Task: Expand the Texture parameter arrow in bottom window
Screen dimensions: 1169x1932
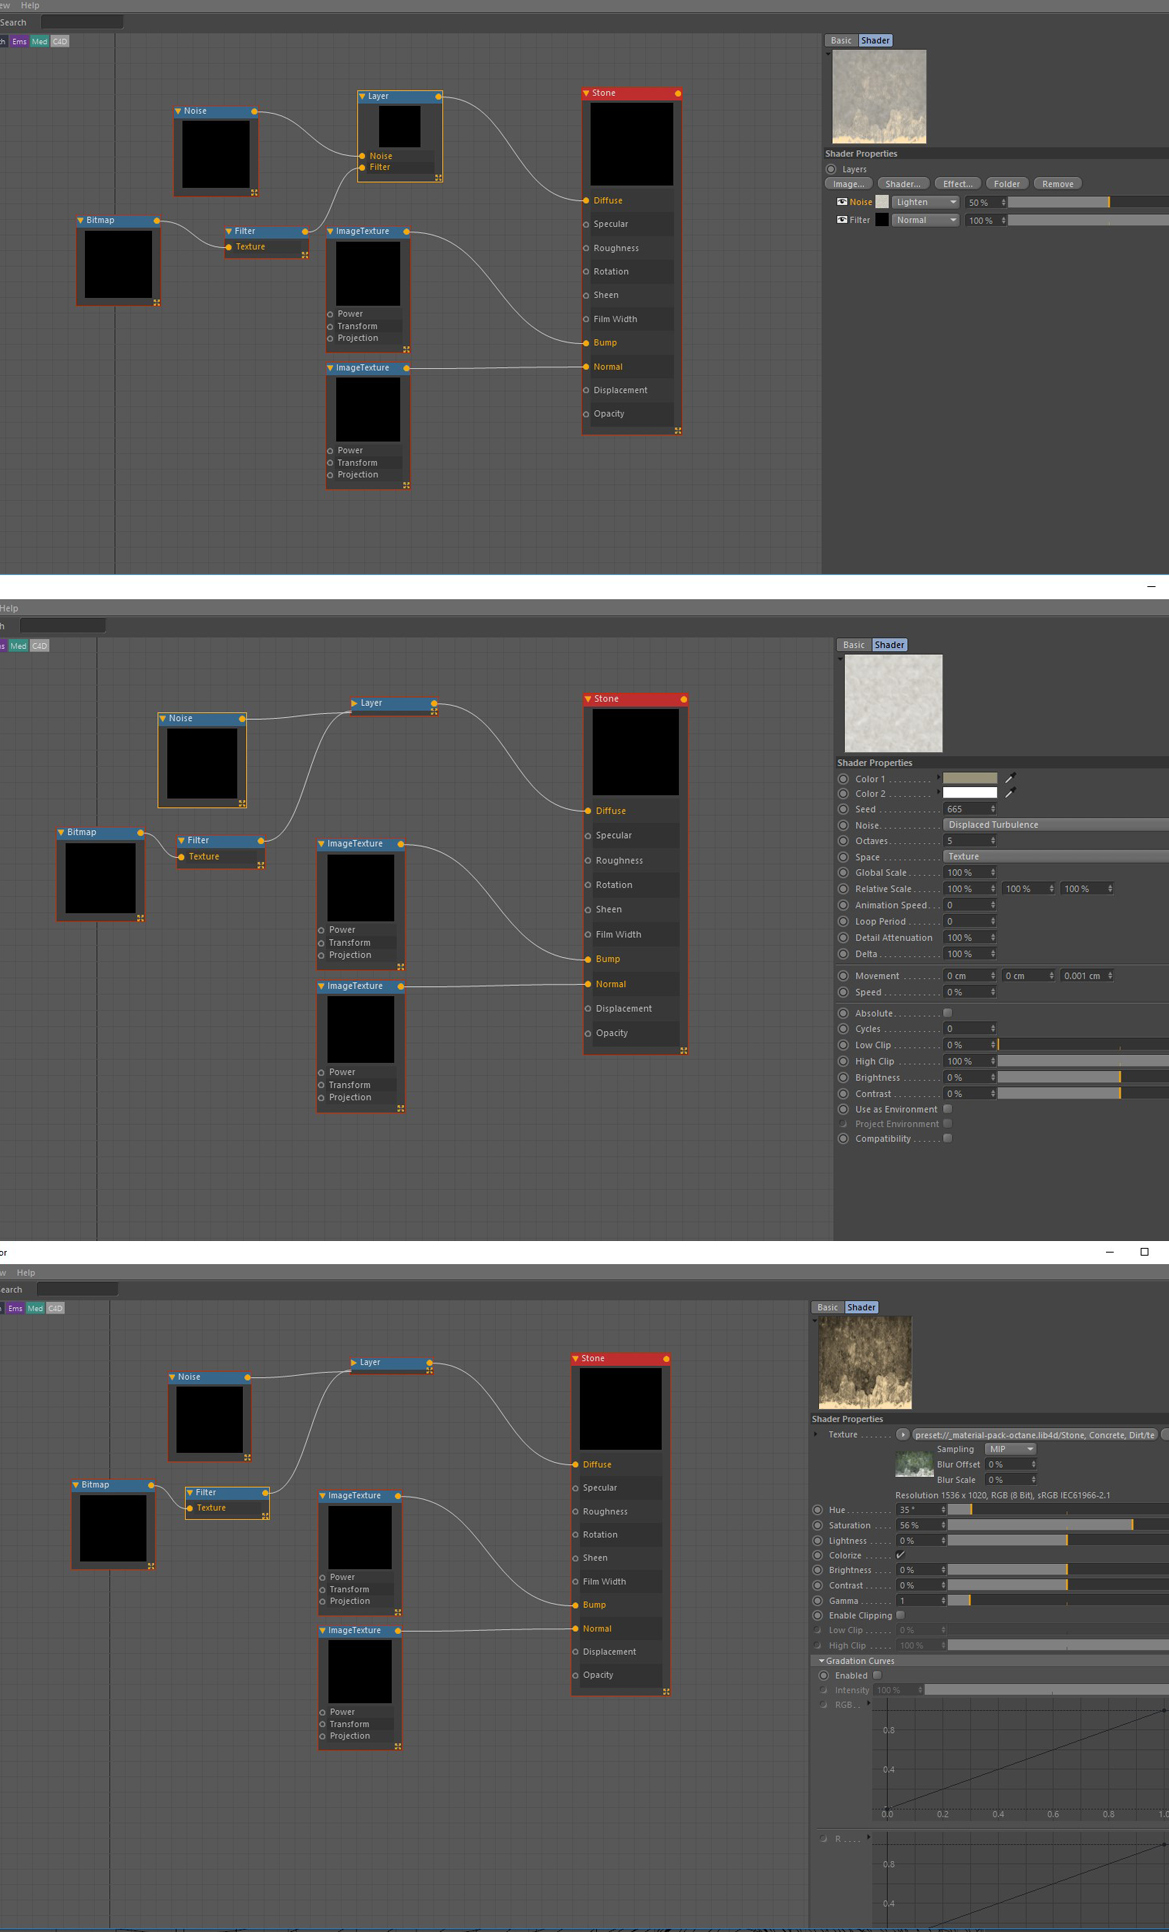Action: (816, 1434)
